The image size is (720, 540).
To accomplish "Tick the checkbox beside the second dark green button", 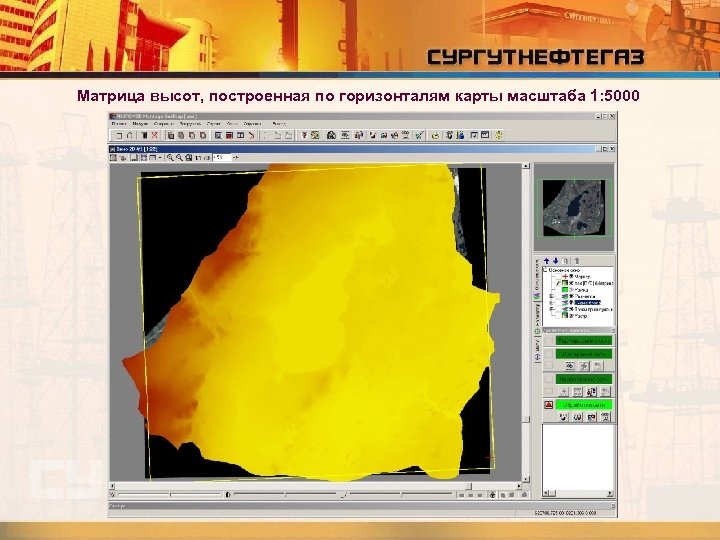I will point(549,354).
